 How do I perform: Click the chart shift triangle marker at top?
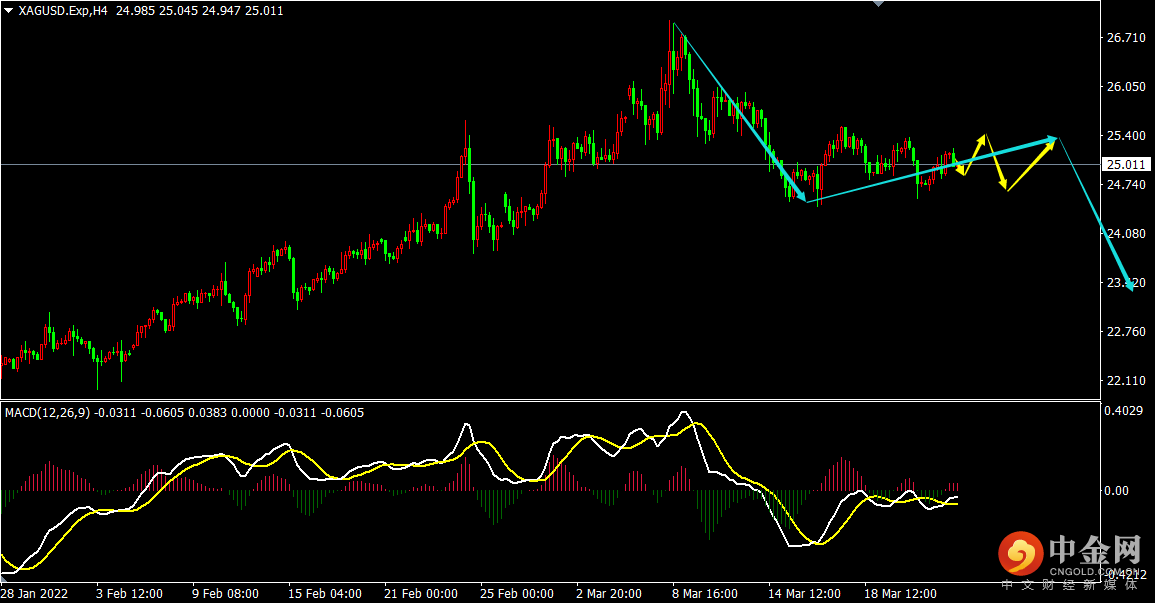[878, 4]
